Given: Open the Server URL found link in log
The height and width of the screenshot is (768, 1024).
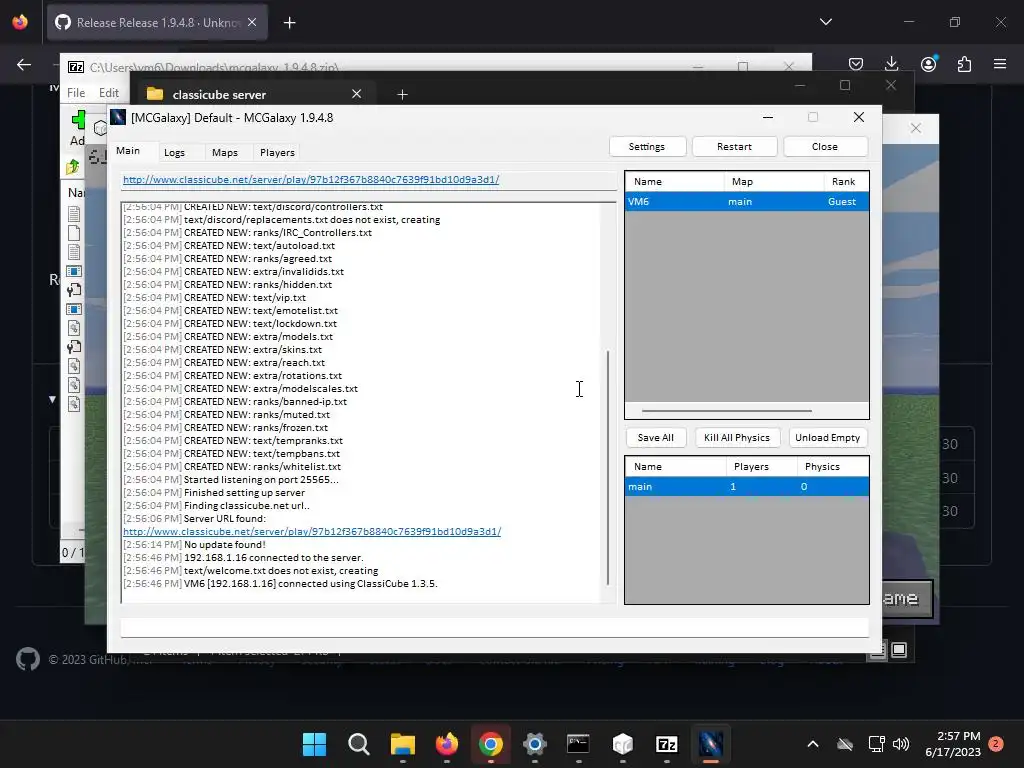Looking at the screenshot, I should [x=312, y=532].
